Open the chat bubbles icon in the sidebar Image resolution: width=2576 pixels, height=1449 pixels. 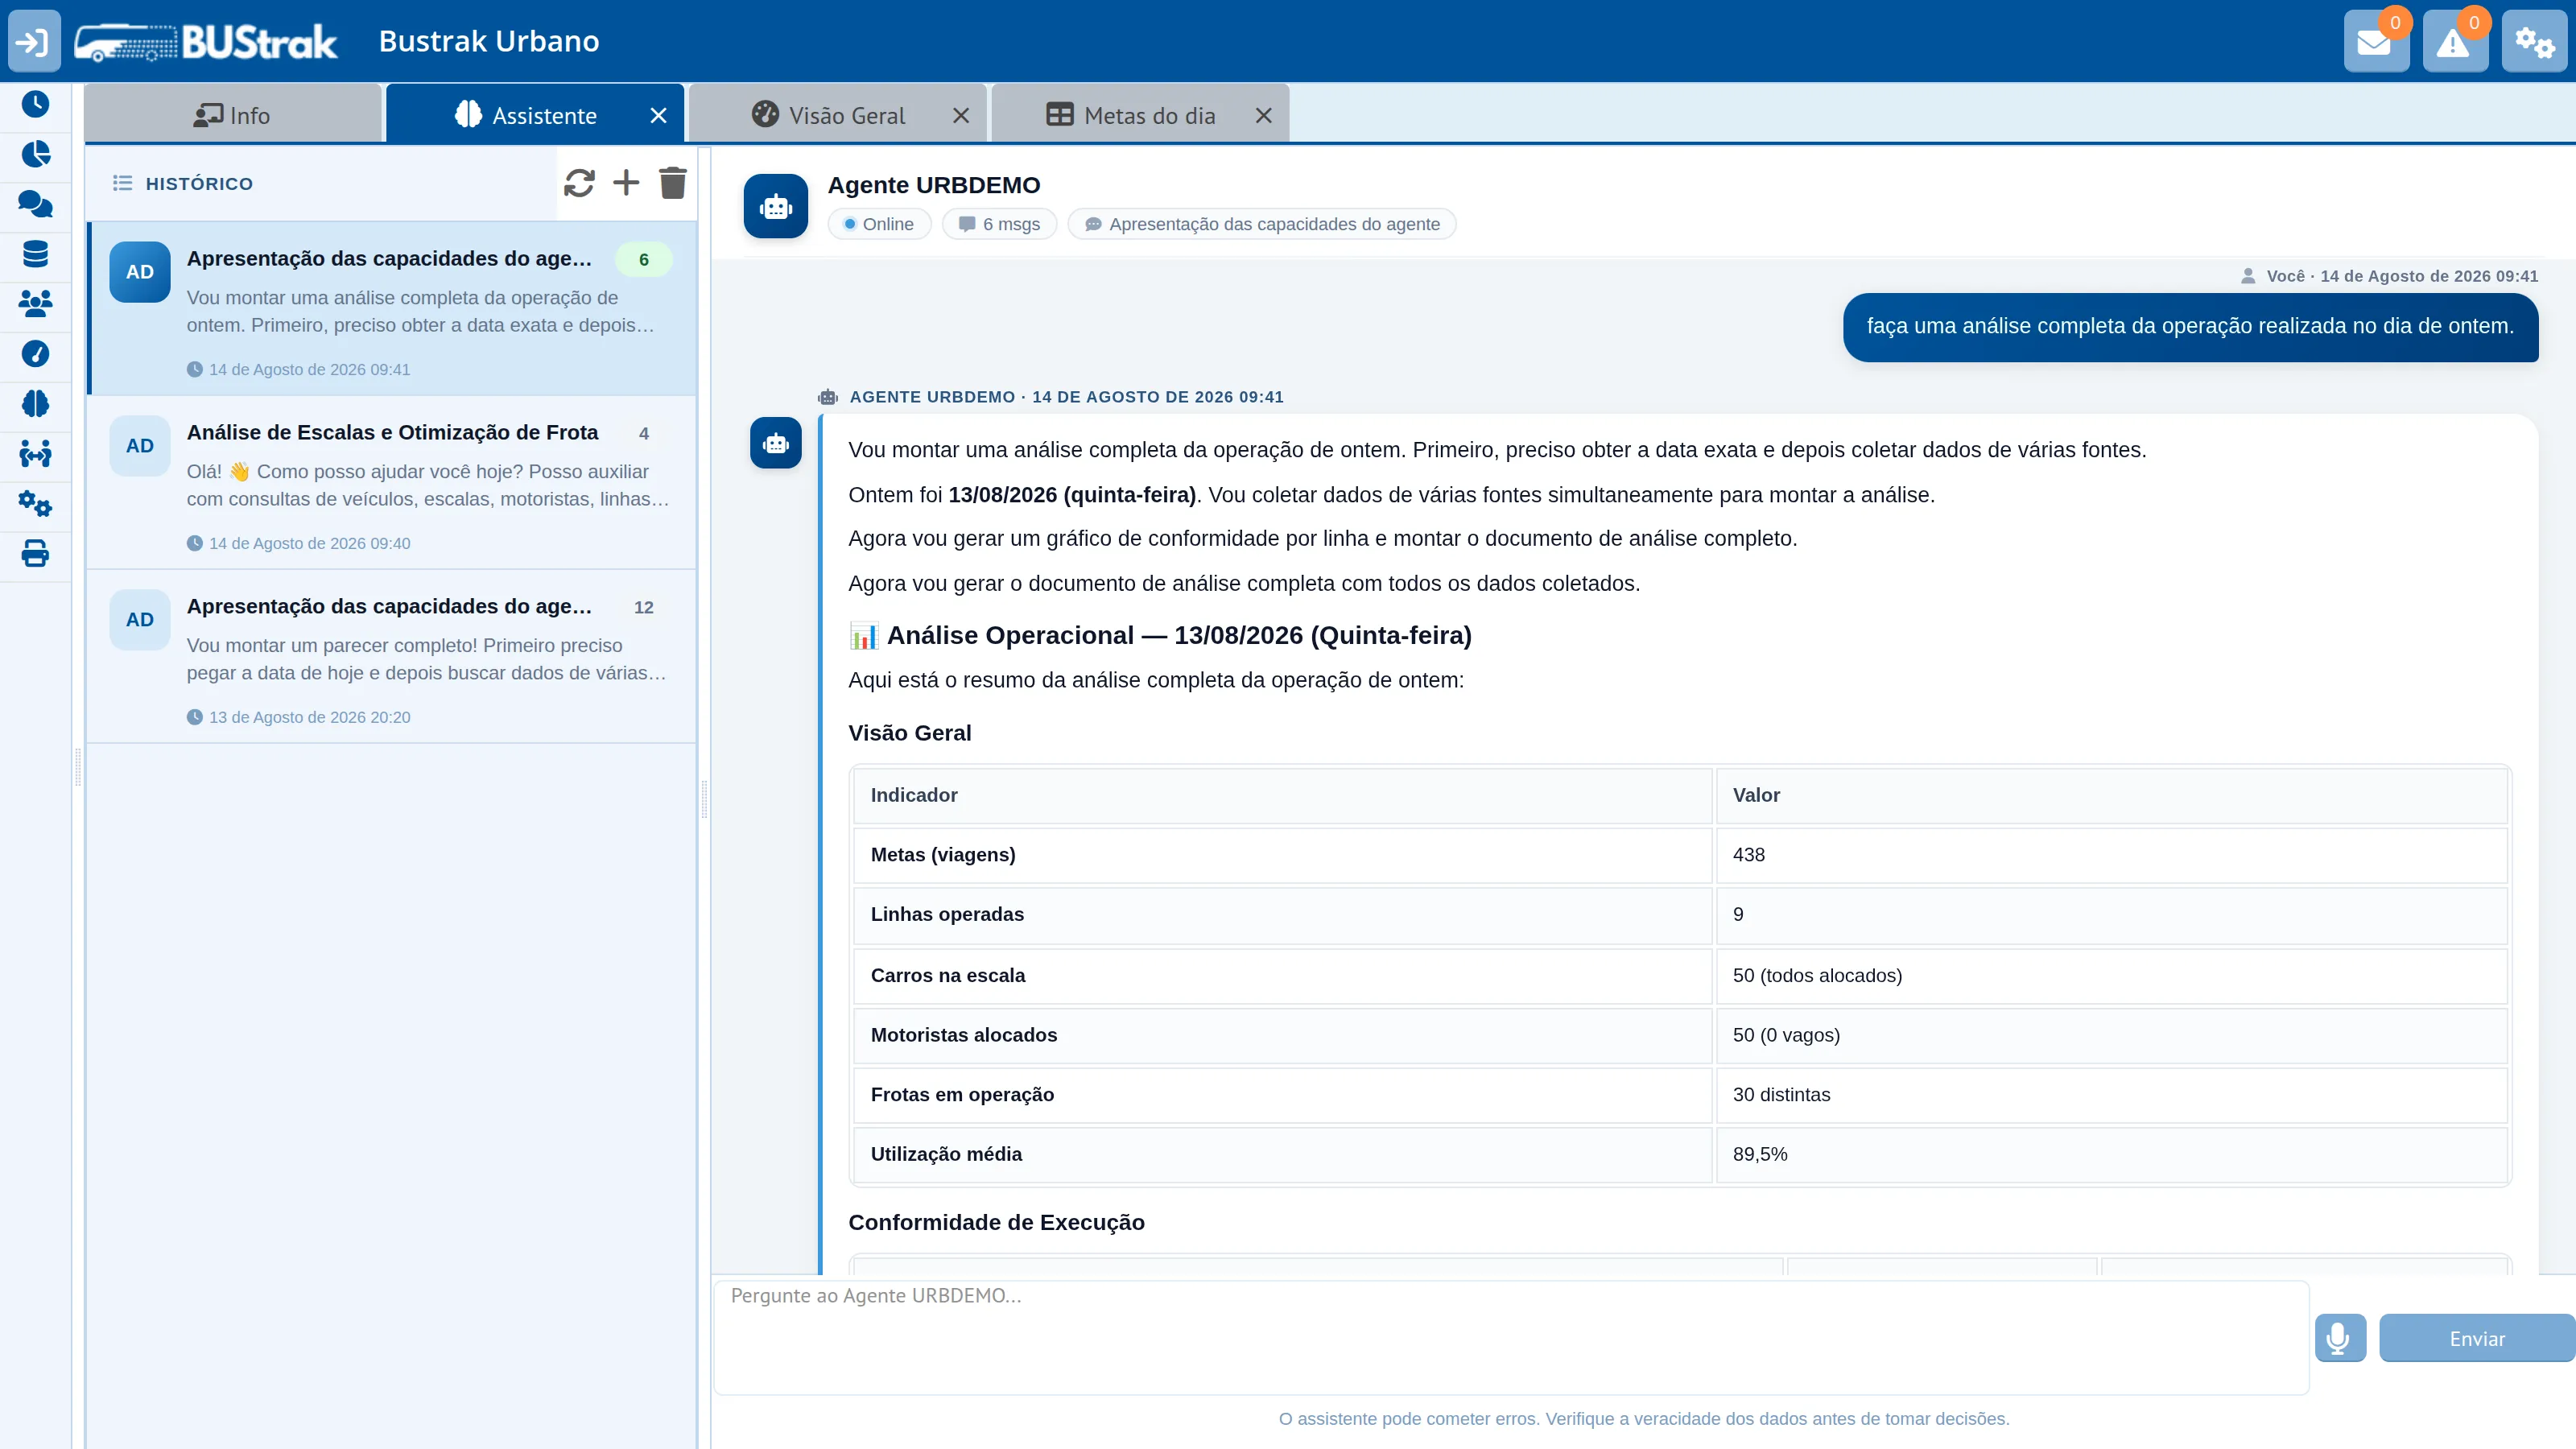pyautogui.click(x=35, y=204)
